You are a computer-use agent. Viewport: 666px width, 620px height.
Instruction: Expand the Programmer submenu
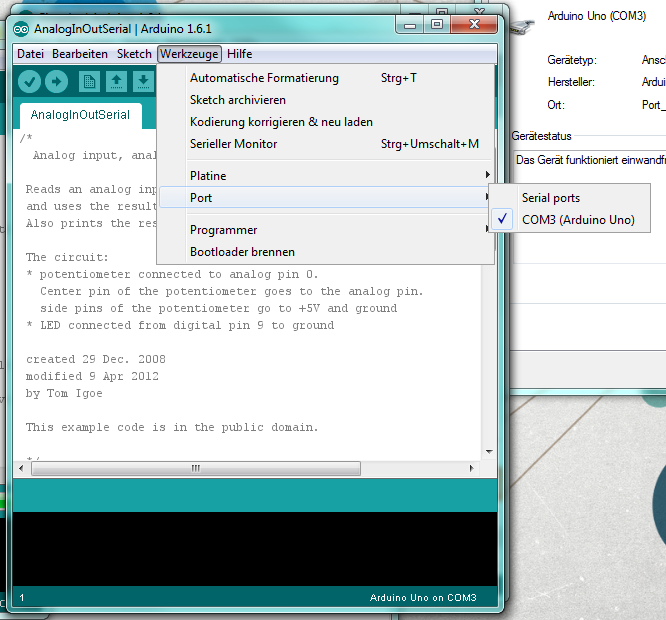(326, 230)
